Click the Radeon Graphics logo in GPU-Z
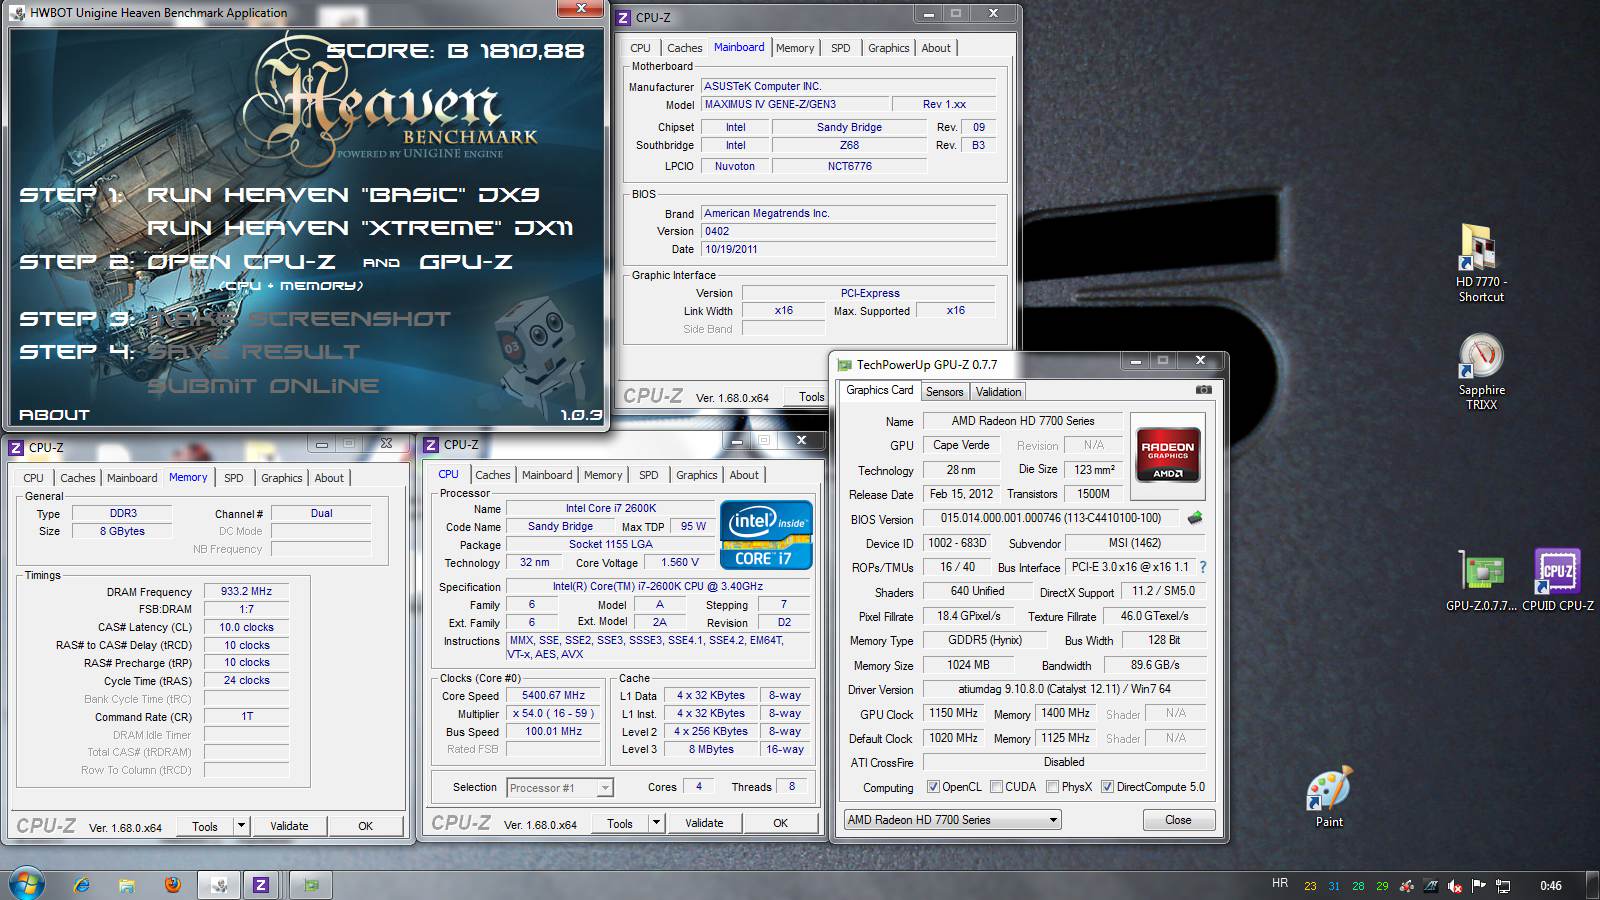The height and width of the screenshot is (900, 1600). click(1168, 457)
